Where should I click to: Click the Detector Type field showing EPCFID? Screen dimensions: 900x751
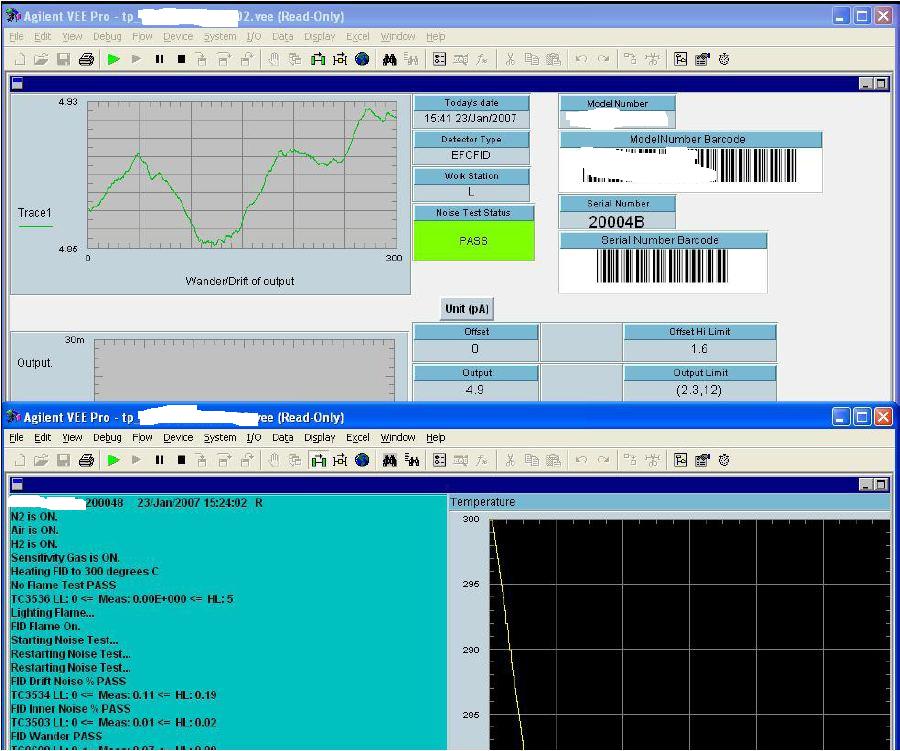[472, 155]
